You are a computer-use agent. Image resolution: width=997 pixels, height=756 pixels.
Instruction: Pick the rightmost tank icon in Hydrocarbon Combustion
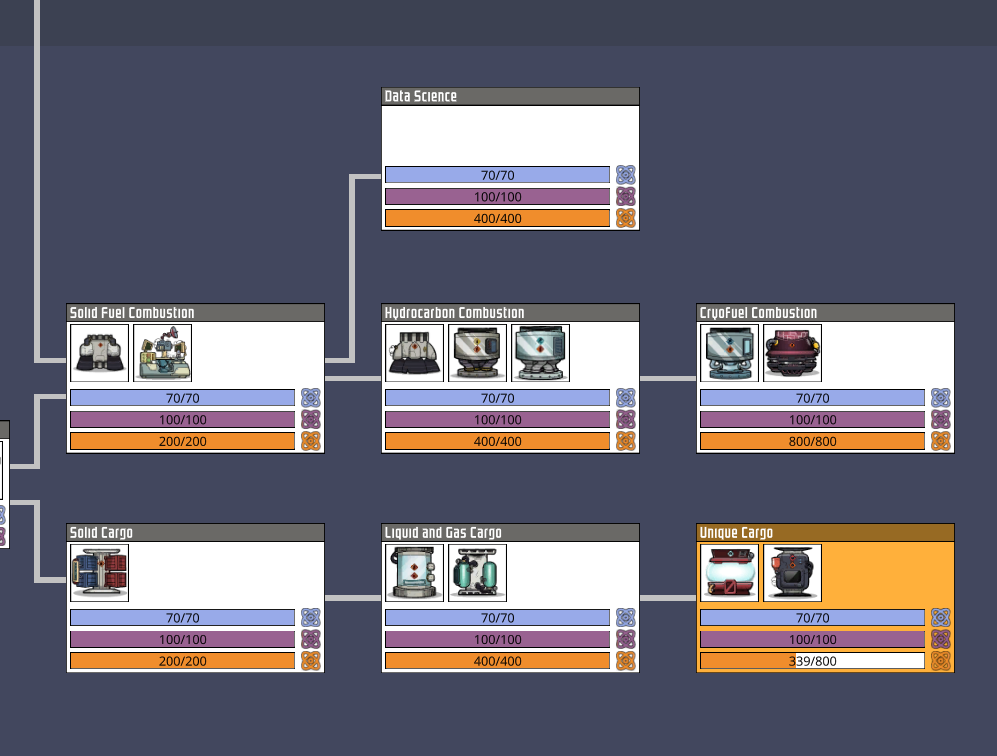541,353
